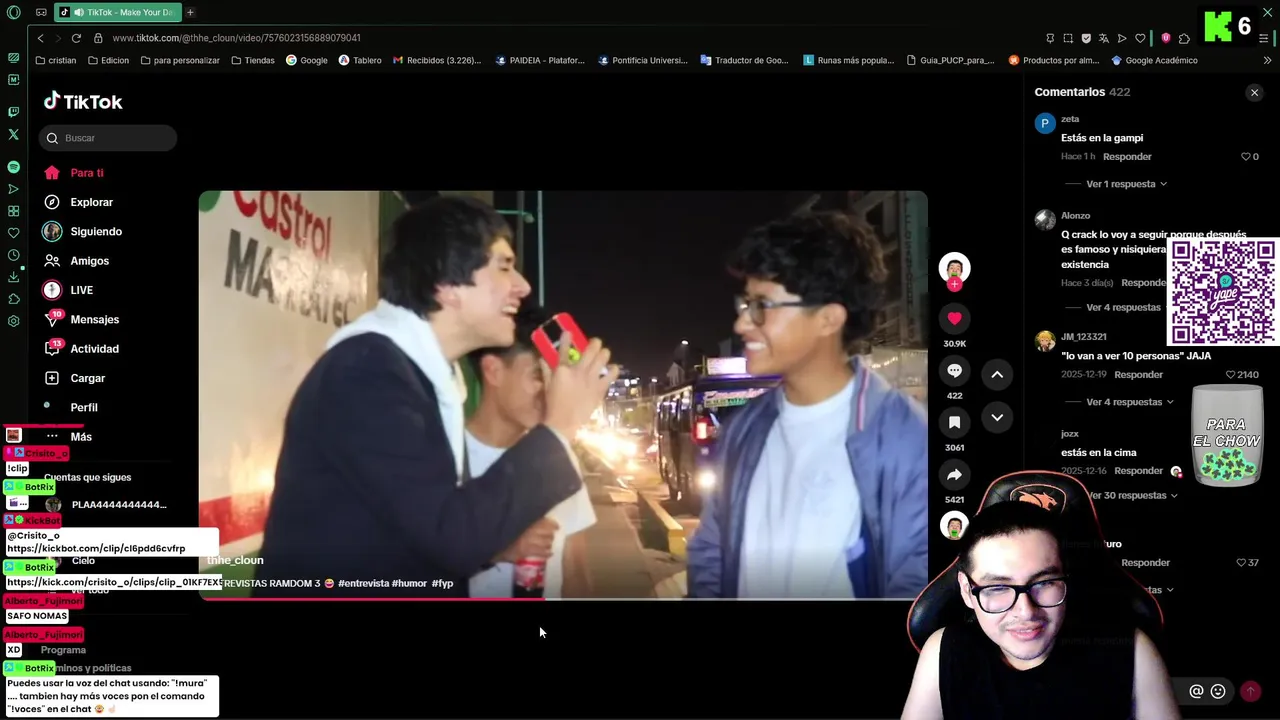Follow creator via the red plus badge

[x=954, y=285]
